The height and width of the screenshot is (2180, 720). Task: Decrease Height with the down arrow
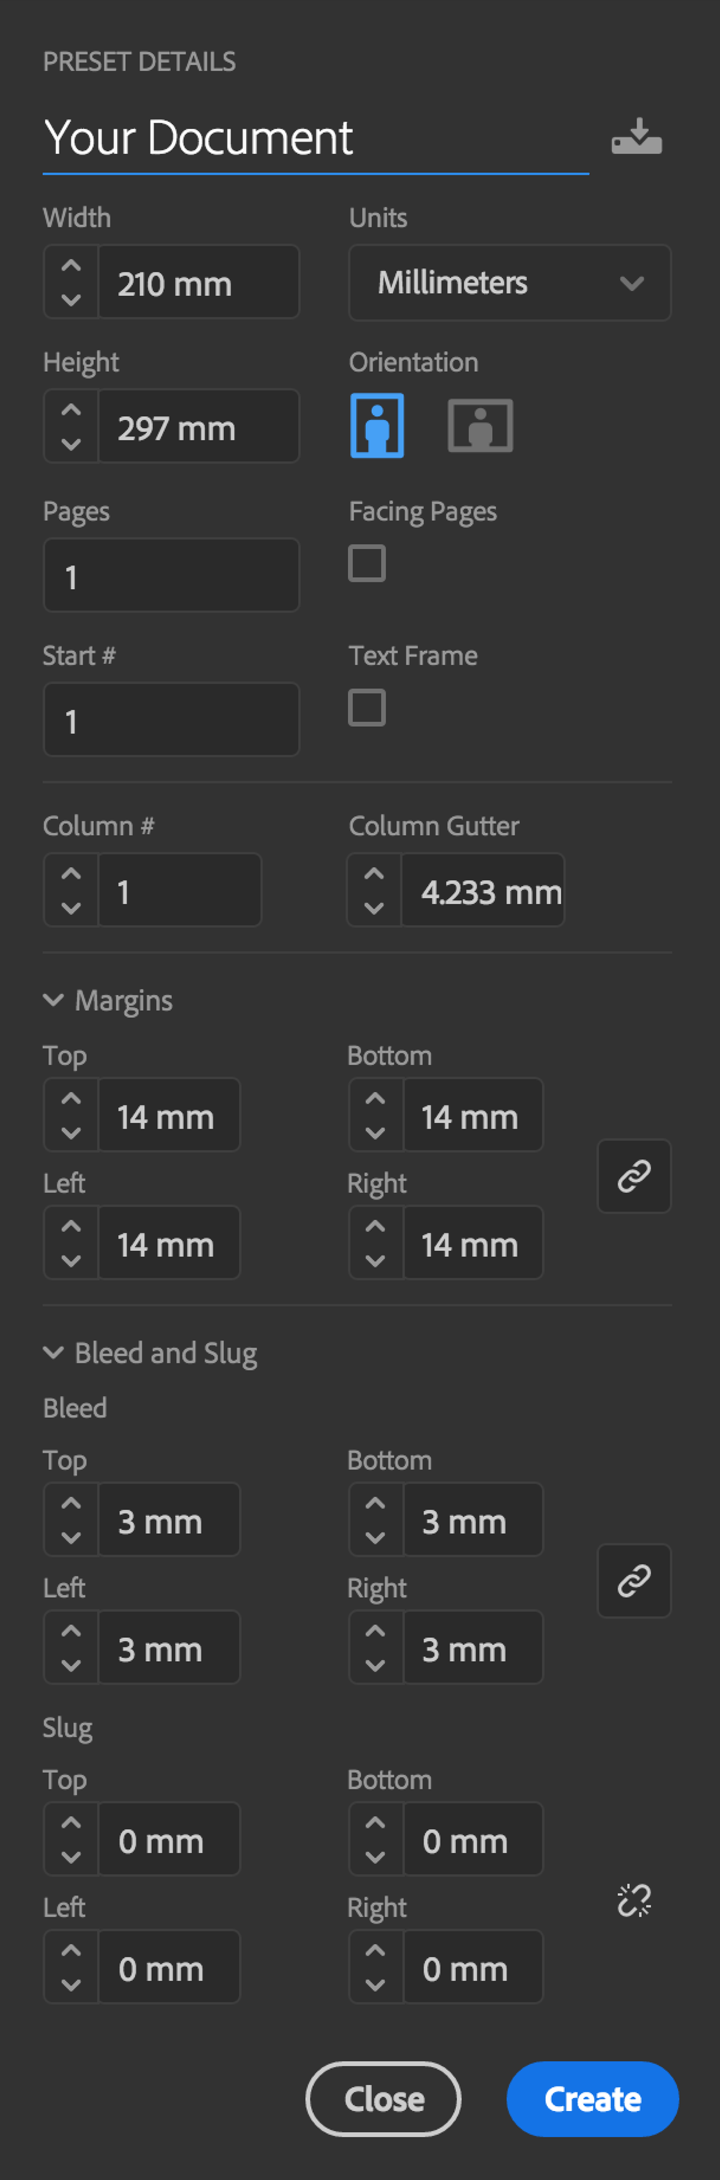[x=71, y=443]
